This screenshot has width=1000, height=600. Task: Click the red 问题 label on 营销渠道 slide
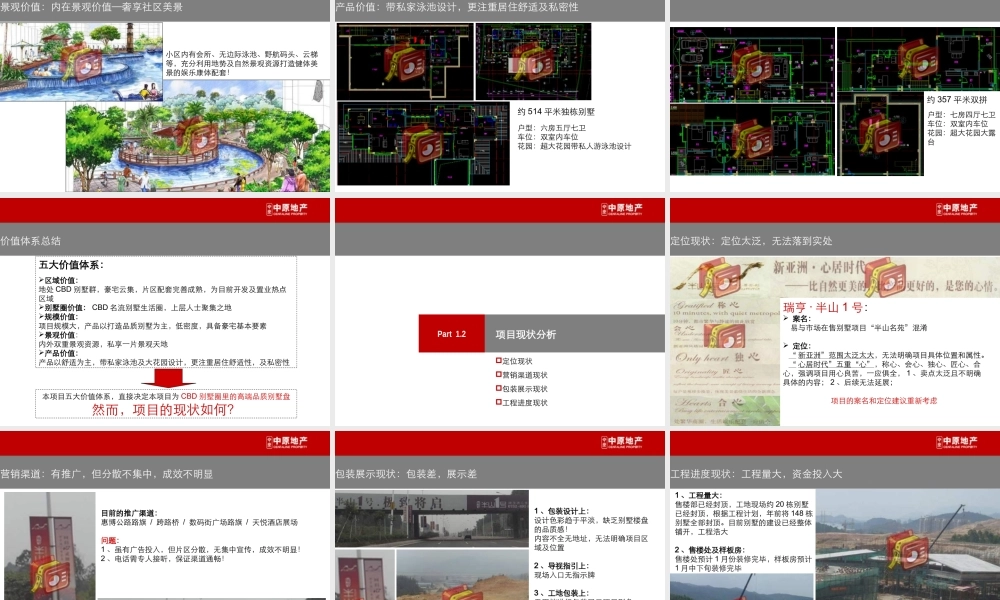coord(110,540)
